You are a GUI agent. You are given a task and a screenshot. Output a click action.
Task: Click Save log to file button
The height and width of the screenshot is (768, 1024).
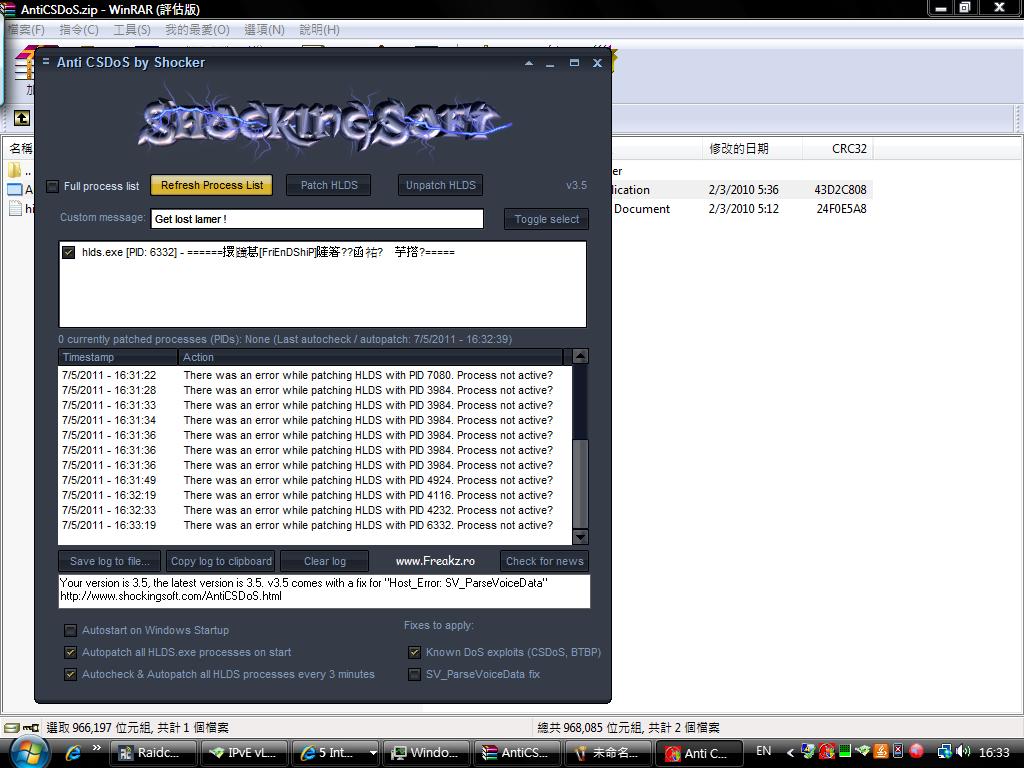tap(110, 561)
